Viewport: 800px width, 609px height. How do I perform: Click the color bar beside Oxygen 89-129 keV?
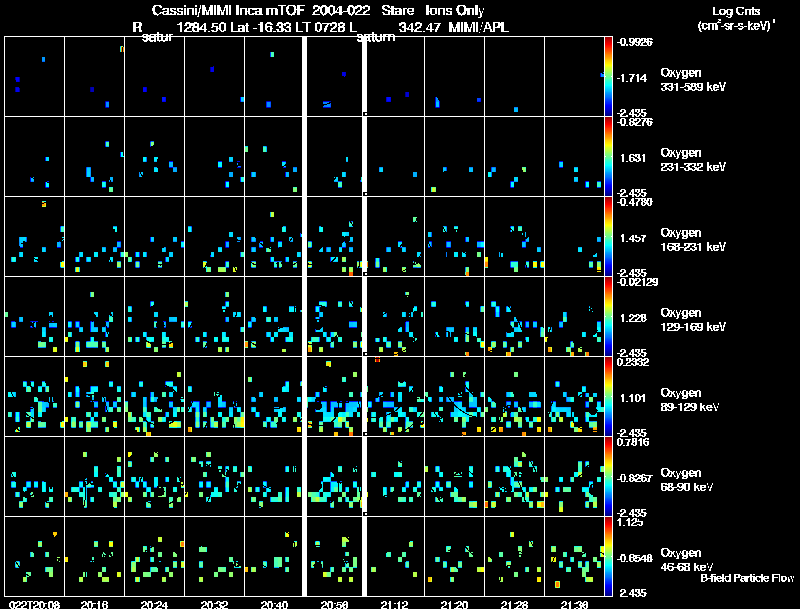[608, 396]
